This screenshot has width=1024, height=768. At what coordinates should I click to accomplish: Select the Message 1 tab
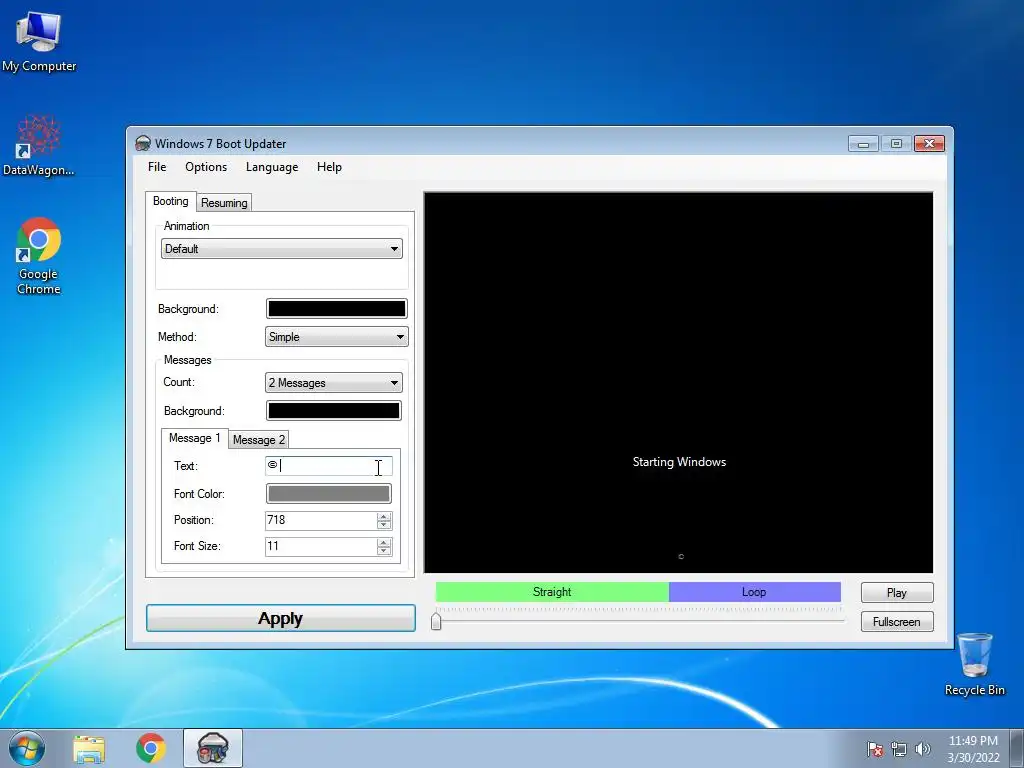tap(194, 438)
